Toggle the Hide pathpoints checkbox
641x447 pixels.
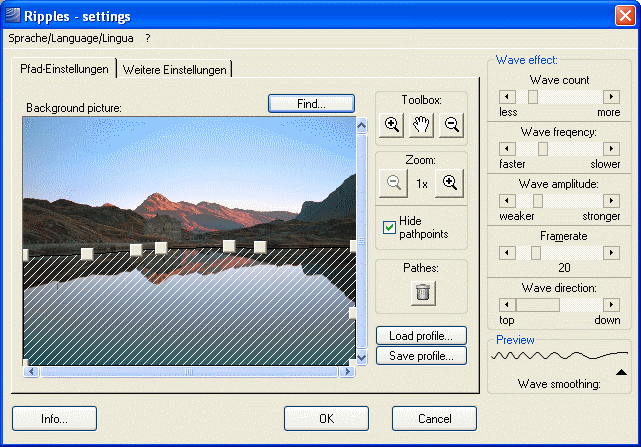click(x=389, y=227)
